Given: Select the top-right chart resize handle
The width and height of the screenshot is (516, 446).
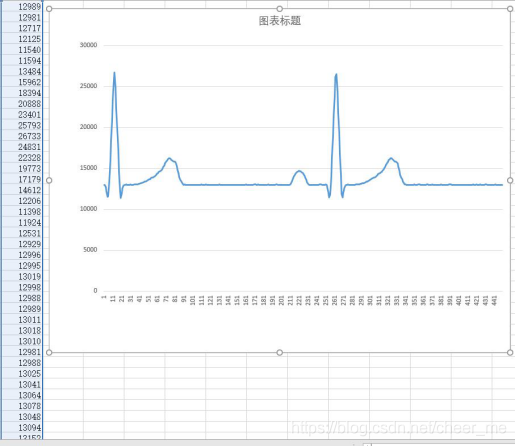Looking at the screenshot, I should click(510, 9).
